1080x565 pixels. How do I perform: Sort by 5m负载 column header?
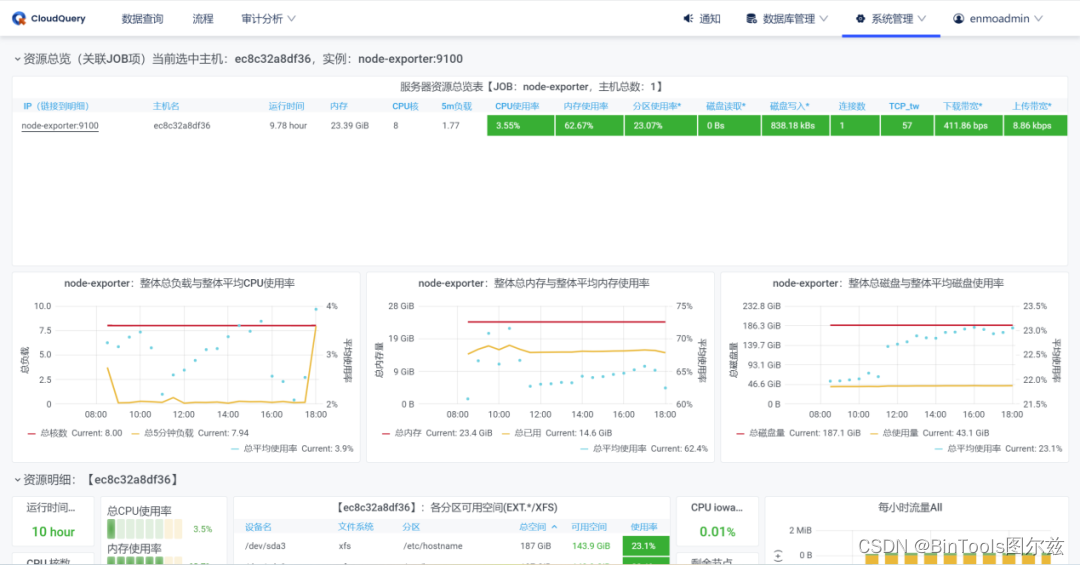(x=457, y=106)
